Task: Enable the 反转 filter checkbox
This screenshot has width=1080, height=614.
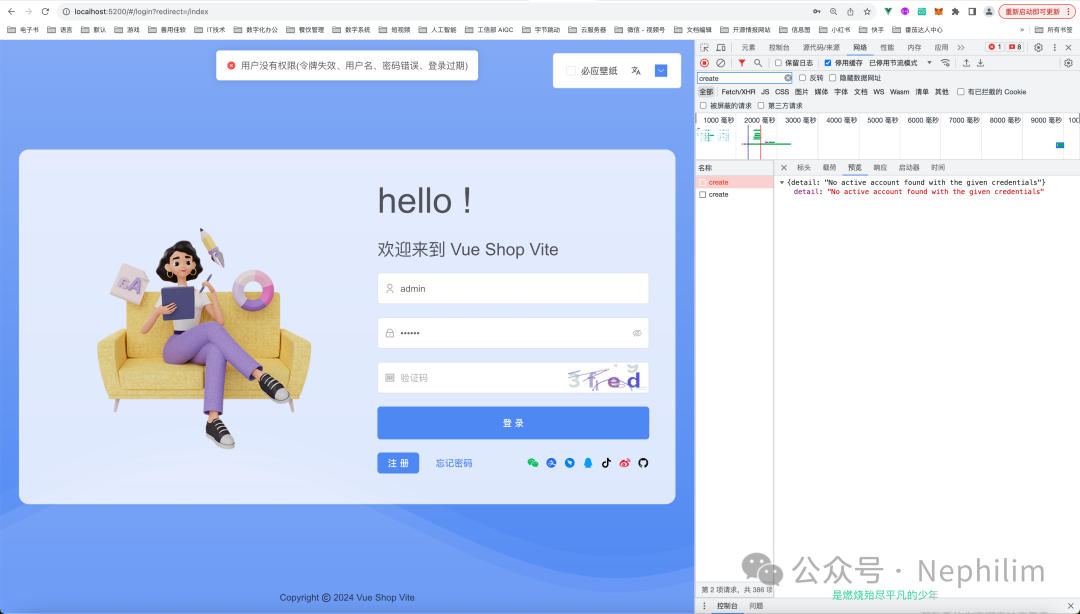Action: pyautogui.click(x=802, y=78)
